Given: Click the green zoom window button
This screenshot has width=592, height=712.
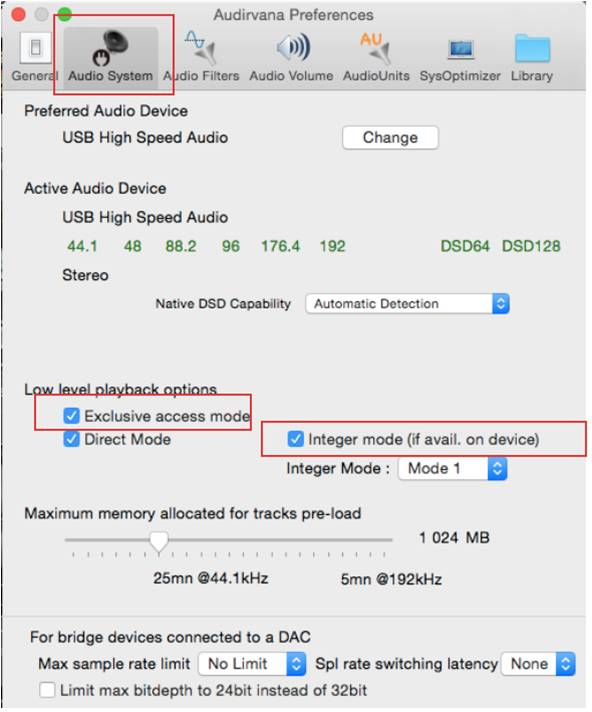Looking at the screenshot, I should pyautogui.click(x=65, y=15).
